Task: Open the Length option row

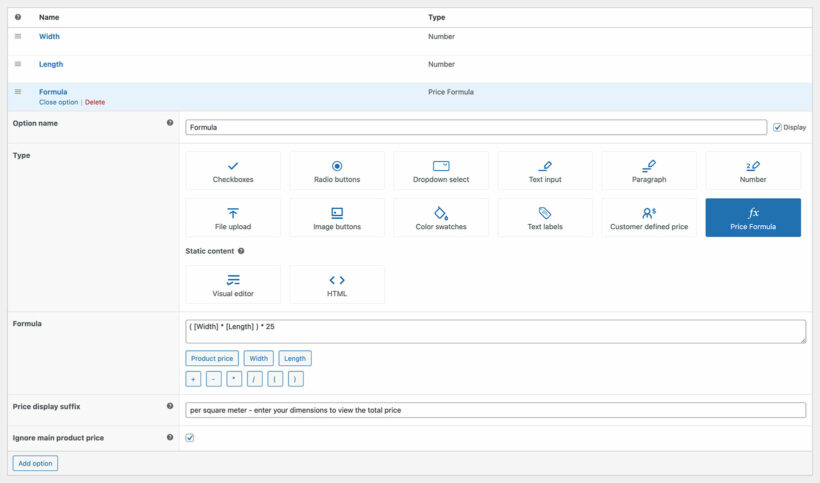Action: click(x=51, y=64)
